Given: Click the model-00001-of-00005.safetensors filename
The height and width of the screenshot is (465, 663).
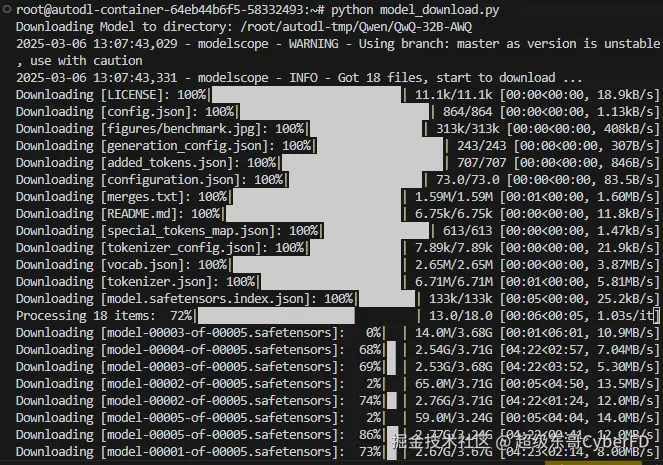Looking at the screenshot, I should coord(219,452).
